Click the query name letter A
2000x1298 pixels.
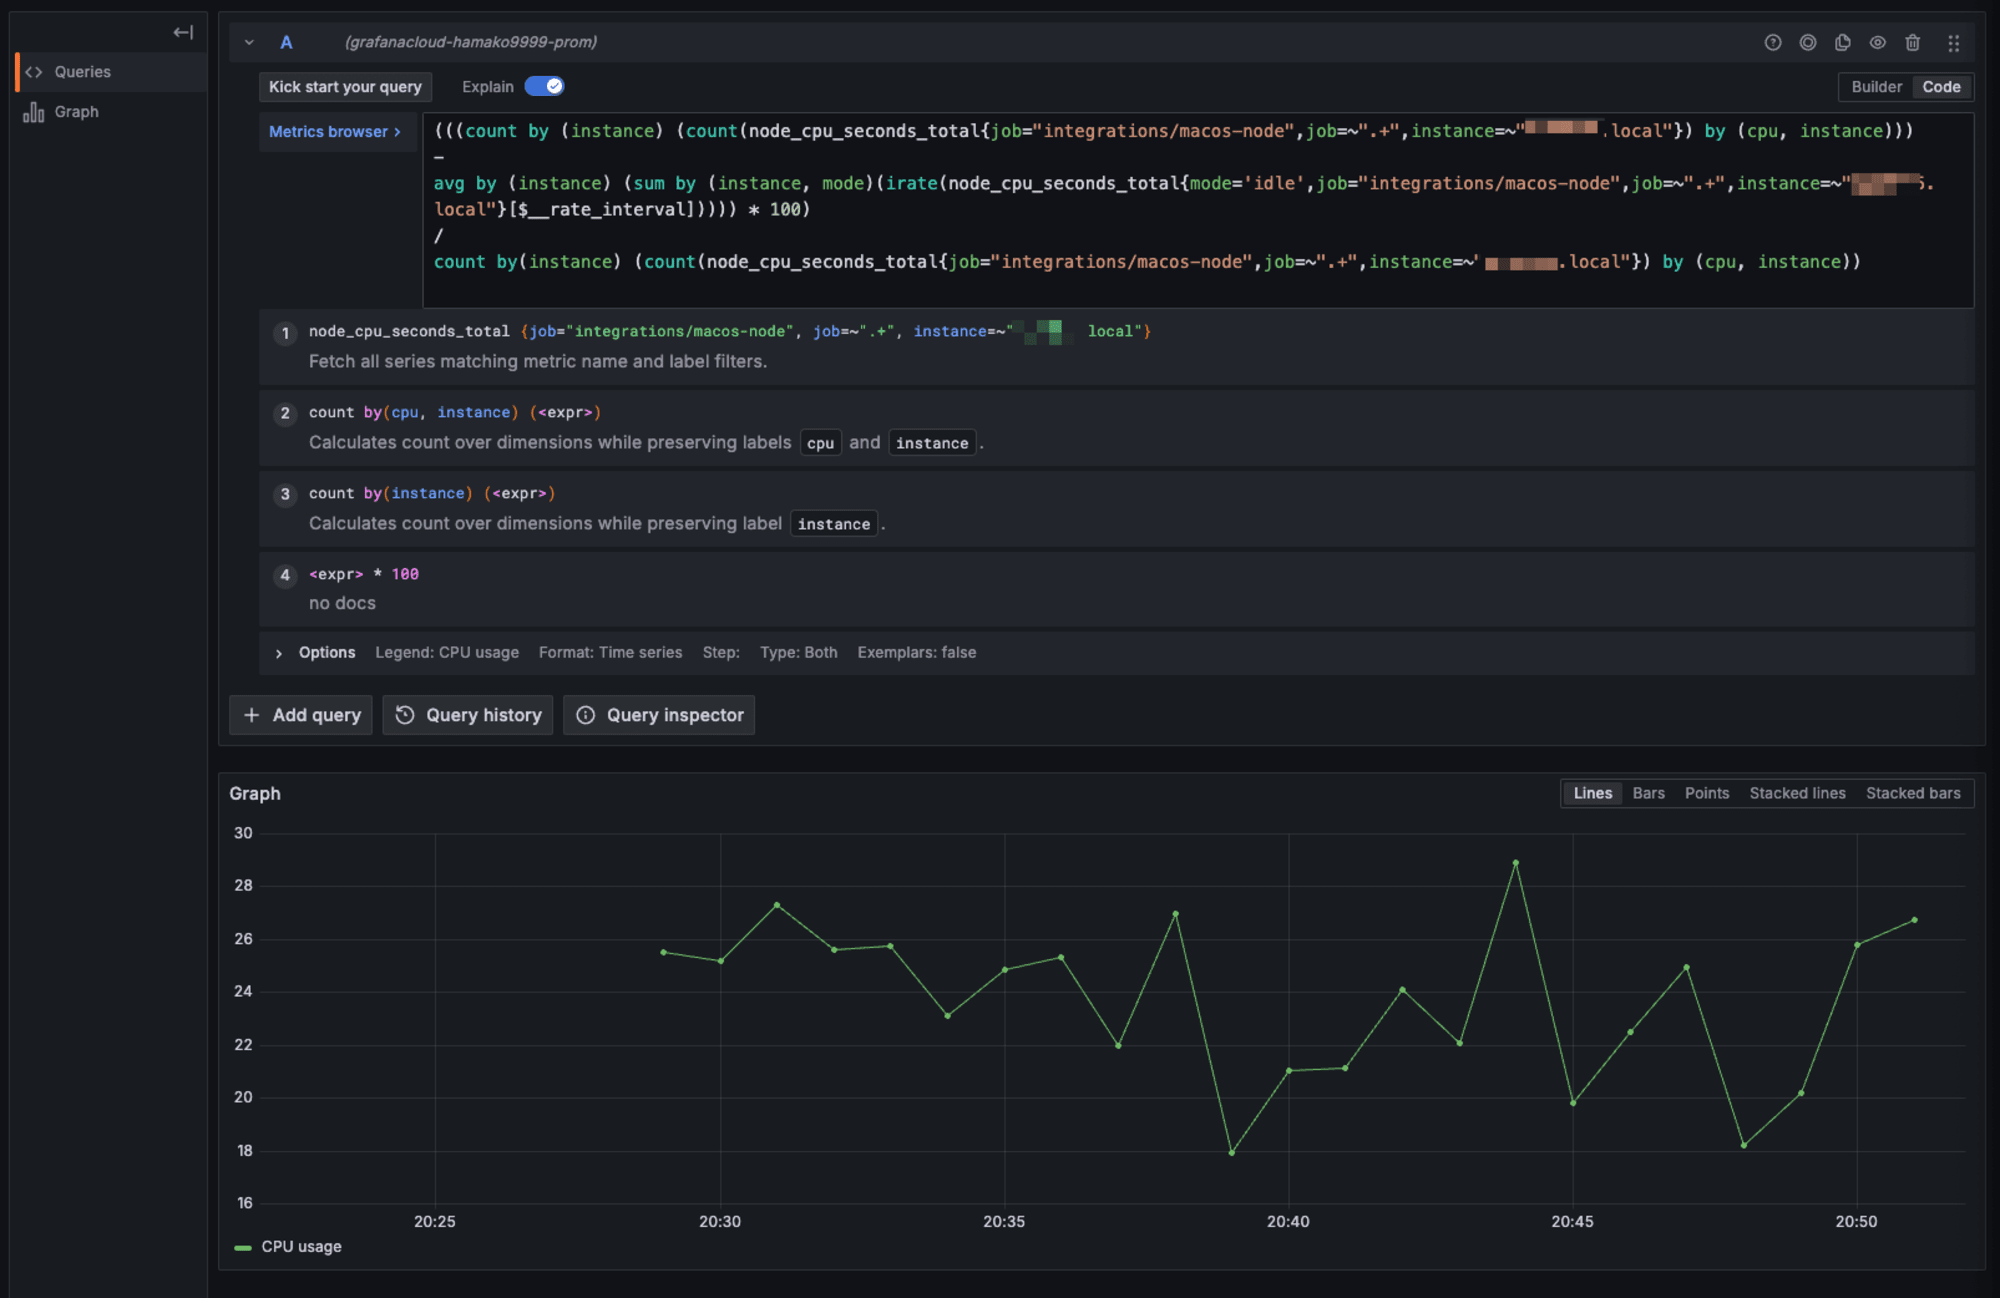(x=286, y=42)
